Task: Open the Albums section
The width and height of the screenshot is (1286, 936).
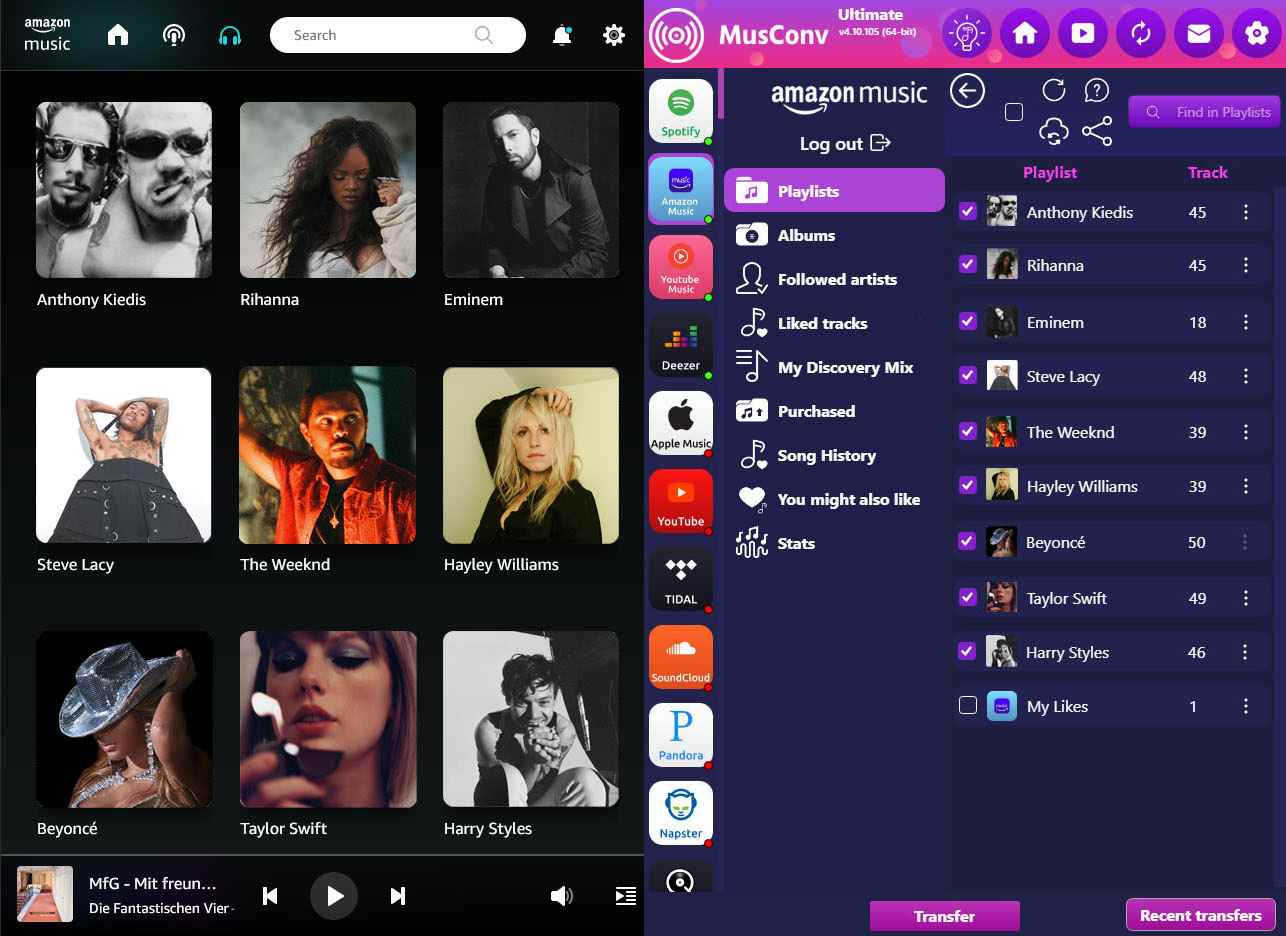Action: (834, 235)
